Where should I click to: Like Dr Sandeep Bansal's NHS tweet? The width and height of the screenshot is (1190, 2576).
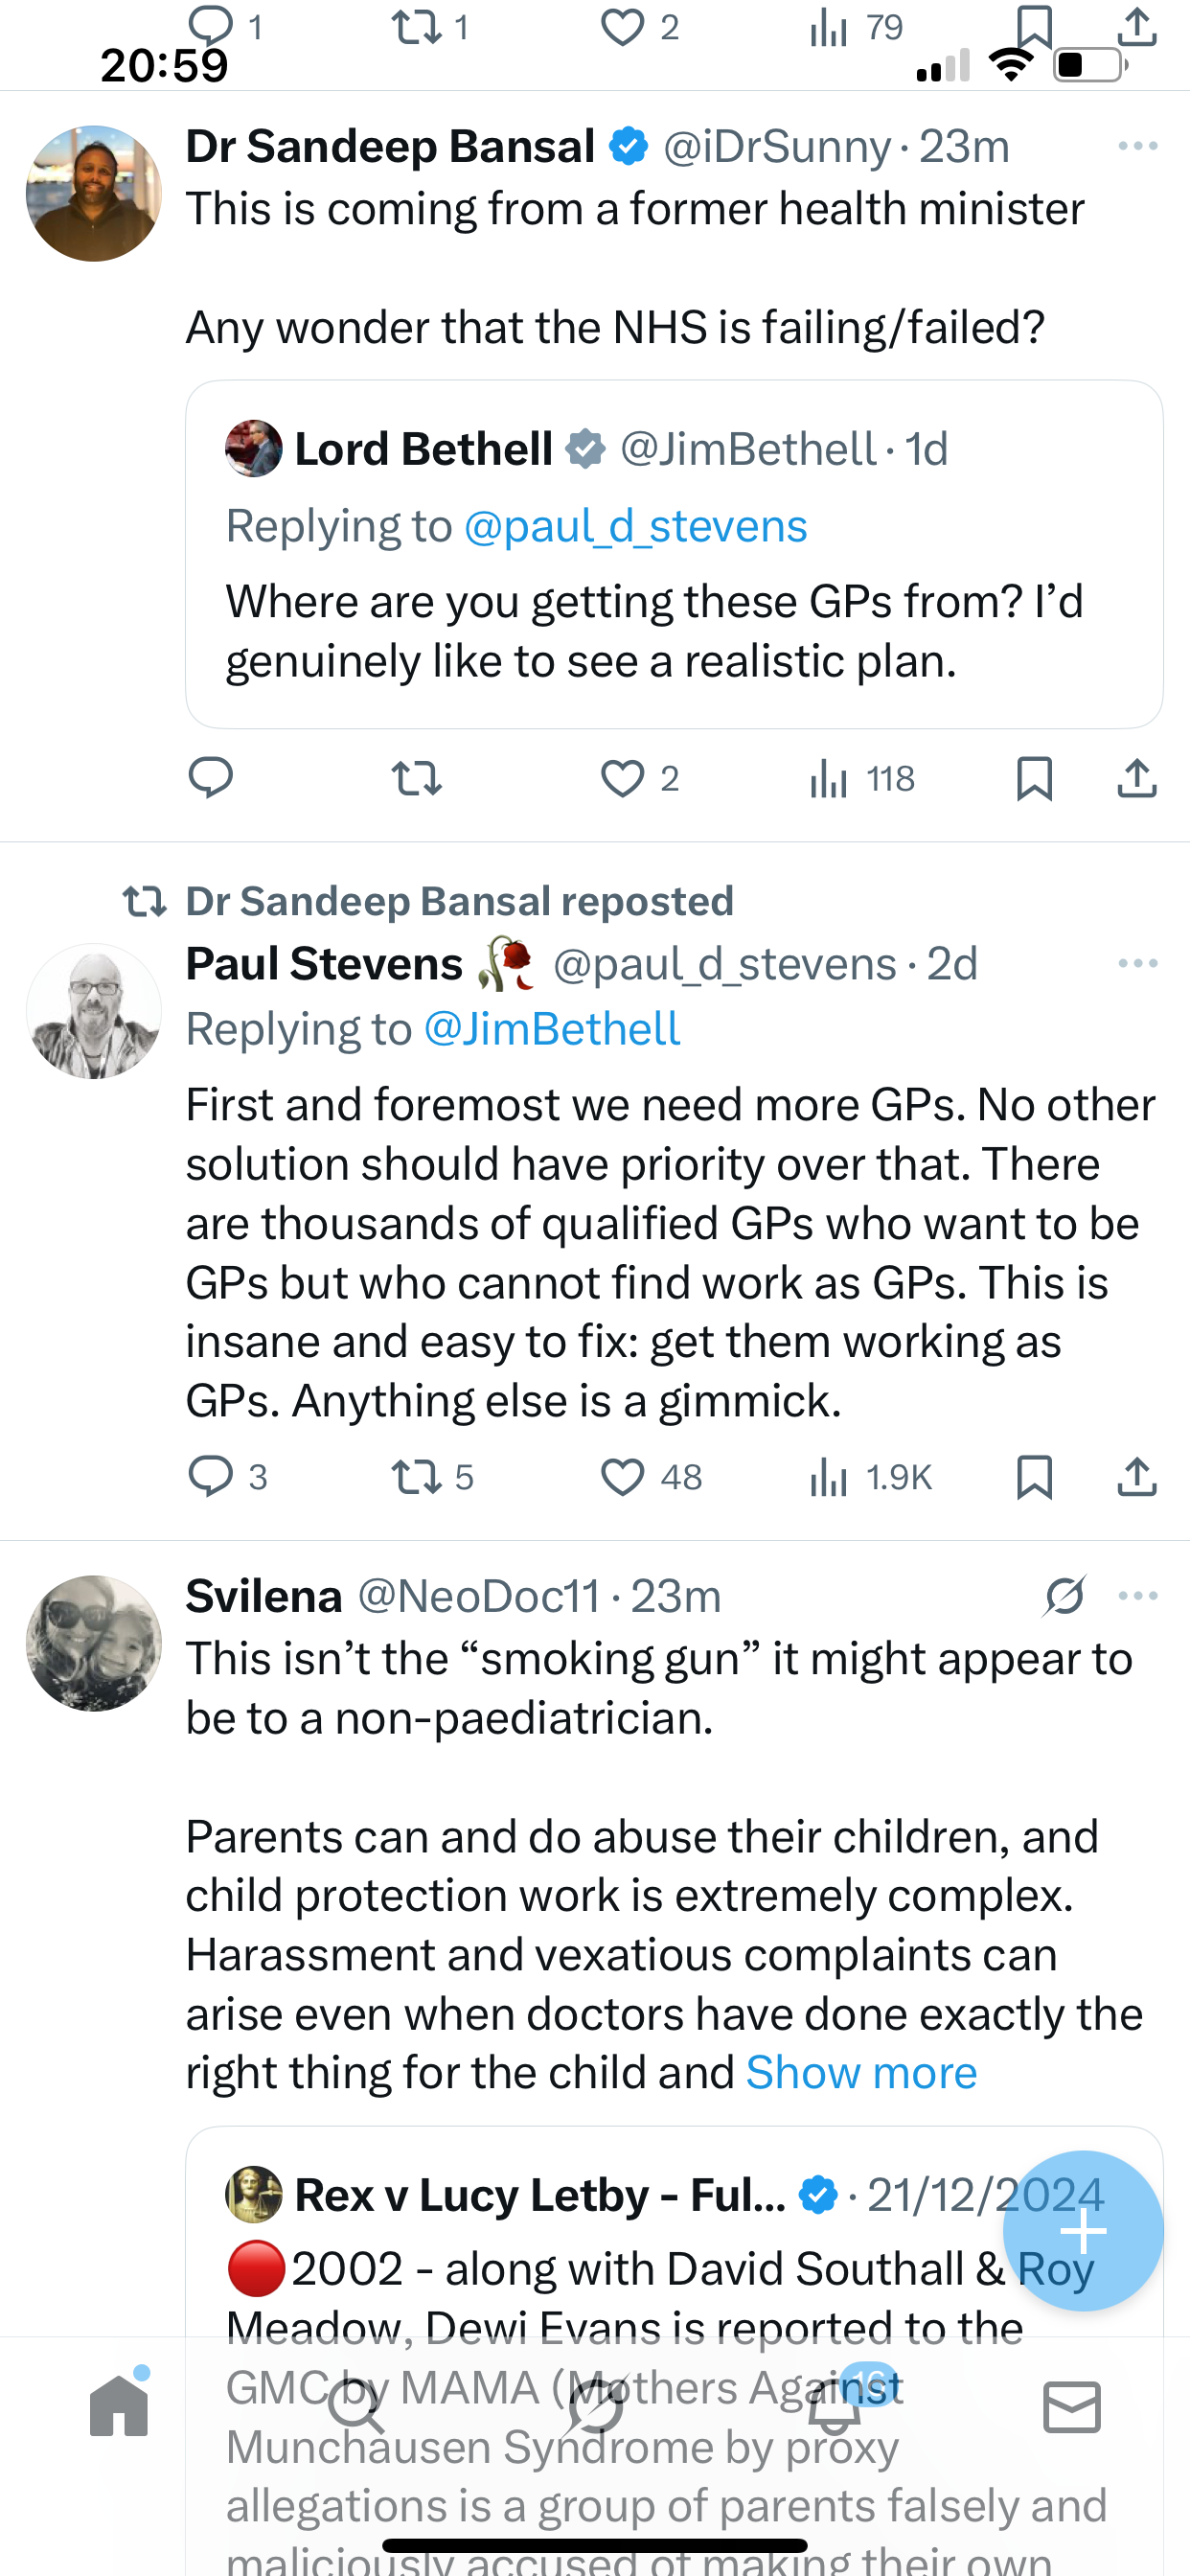pos(622,778)
